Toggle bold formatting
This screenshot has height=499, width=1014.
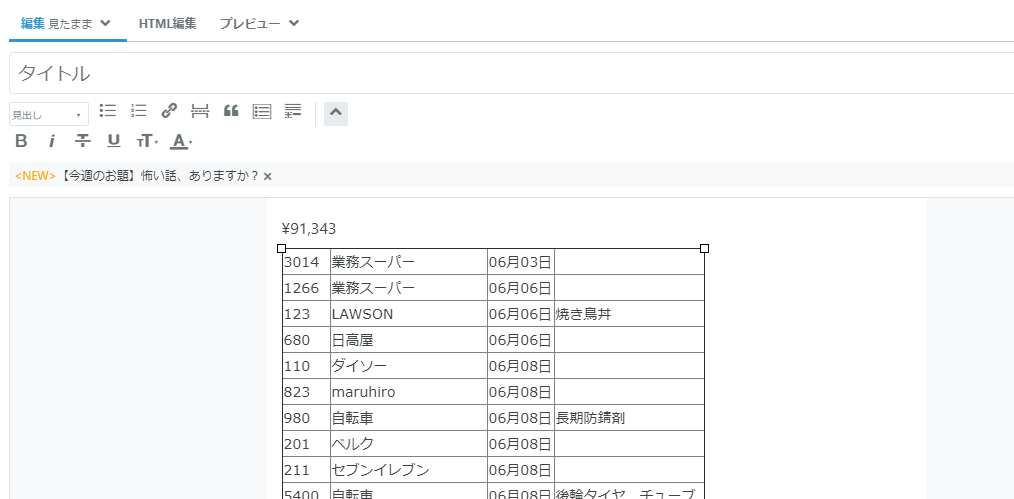[21, 141]
